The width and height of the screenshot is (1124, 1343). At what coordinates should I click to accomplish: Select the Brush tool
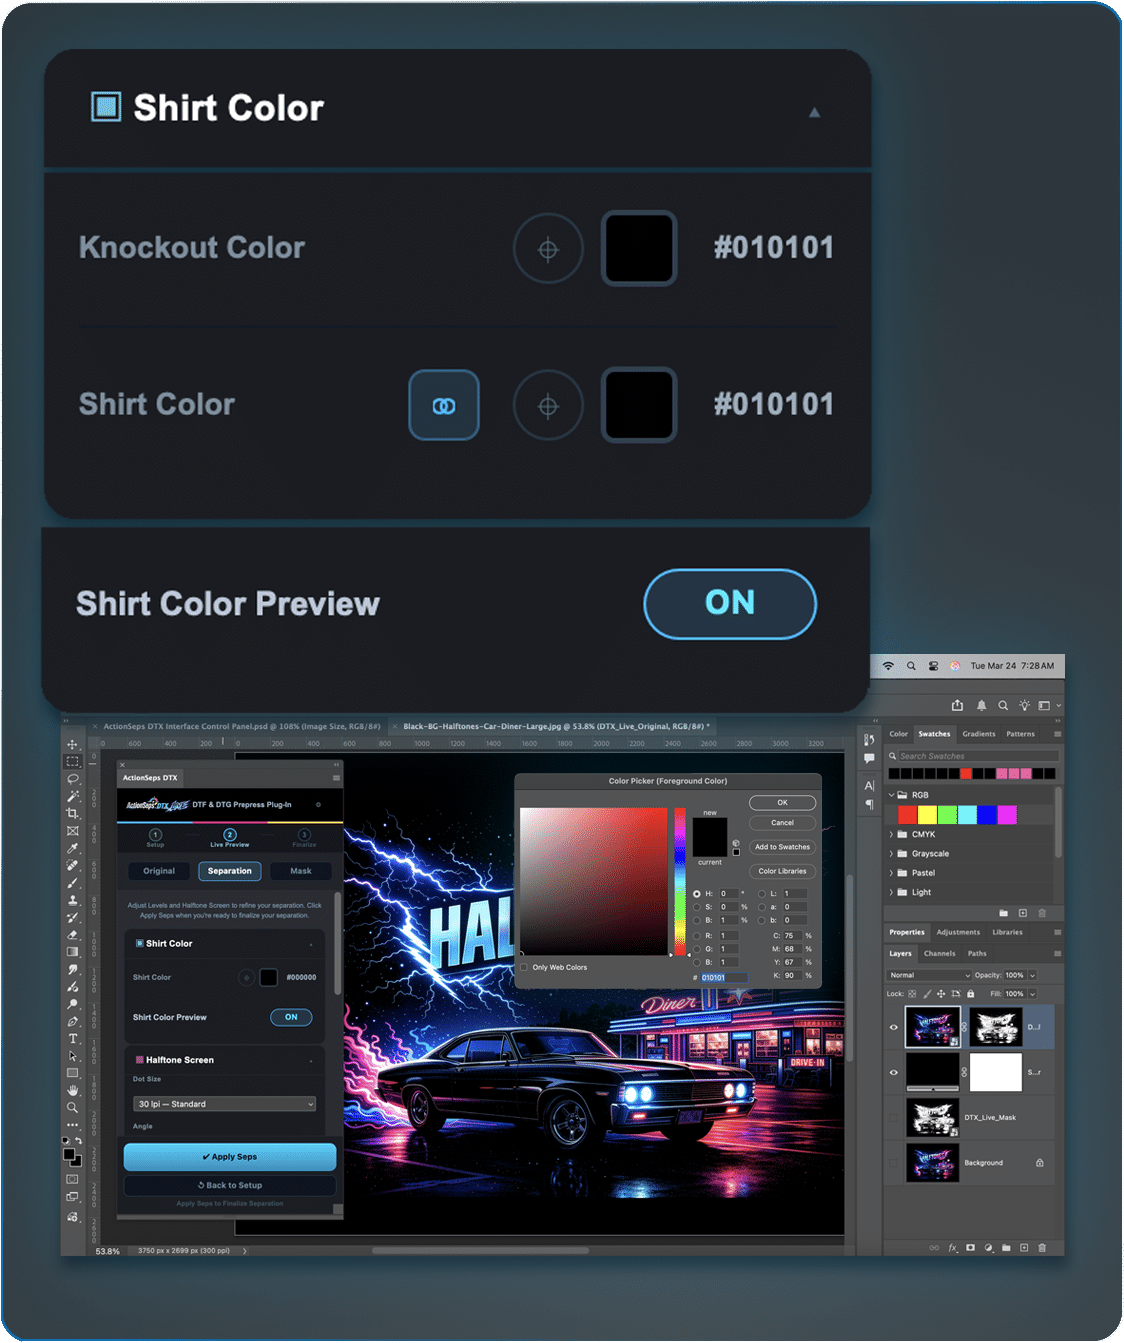72,882
